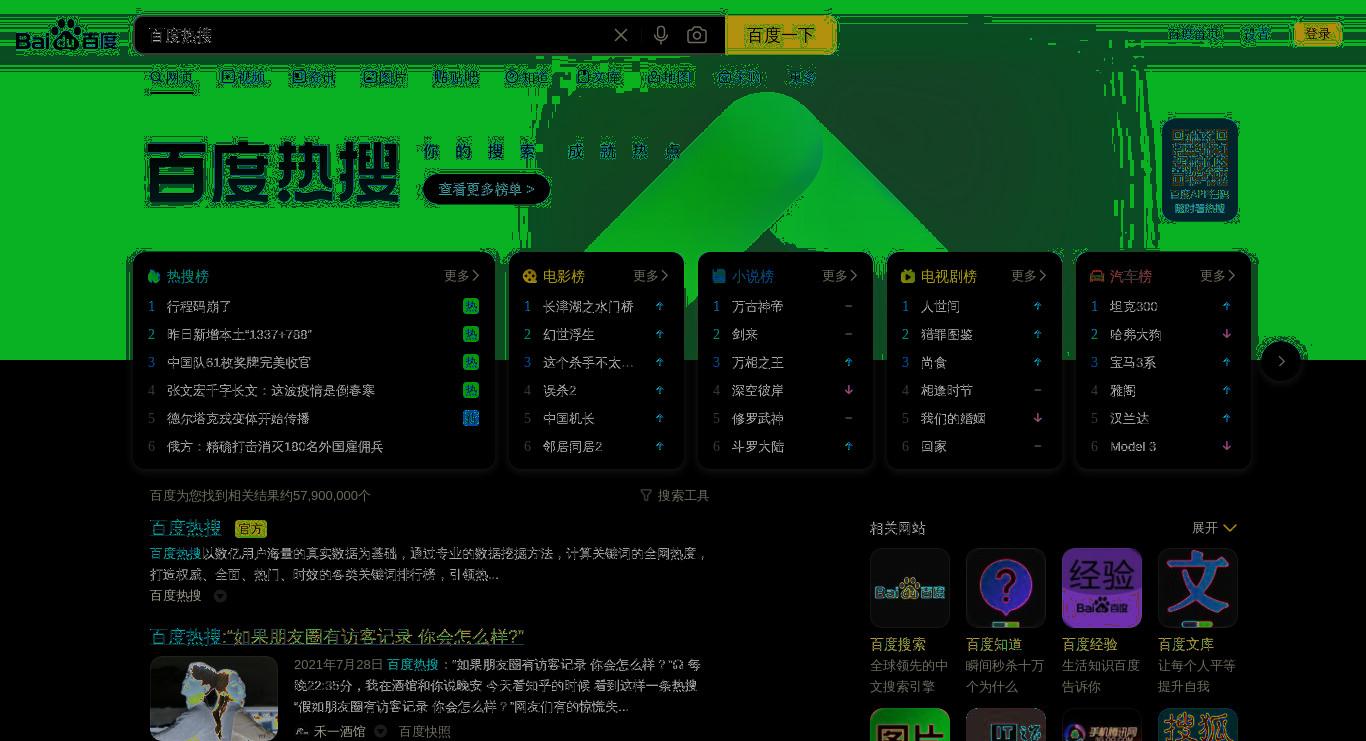This screenshot has width=1366, height=741.
Task: Go to next ranking cards with the right arrow
Action: (x=1281, y=361)
